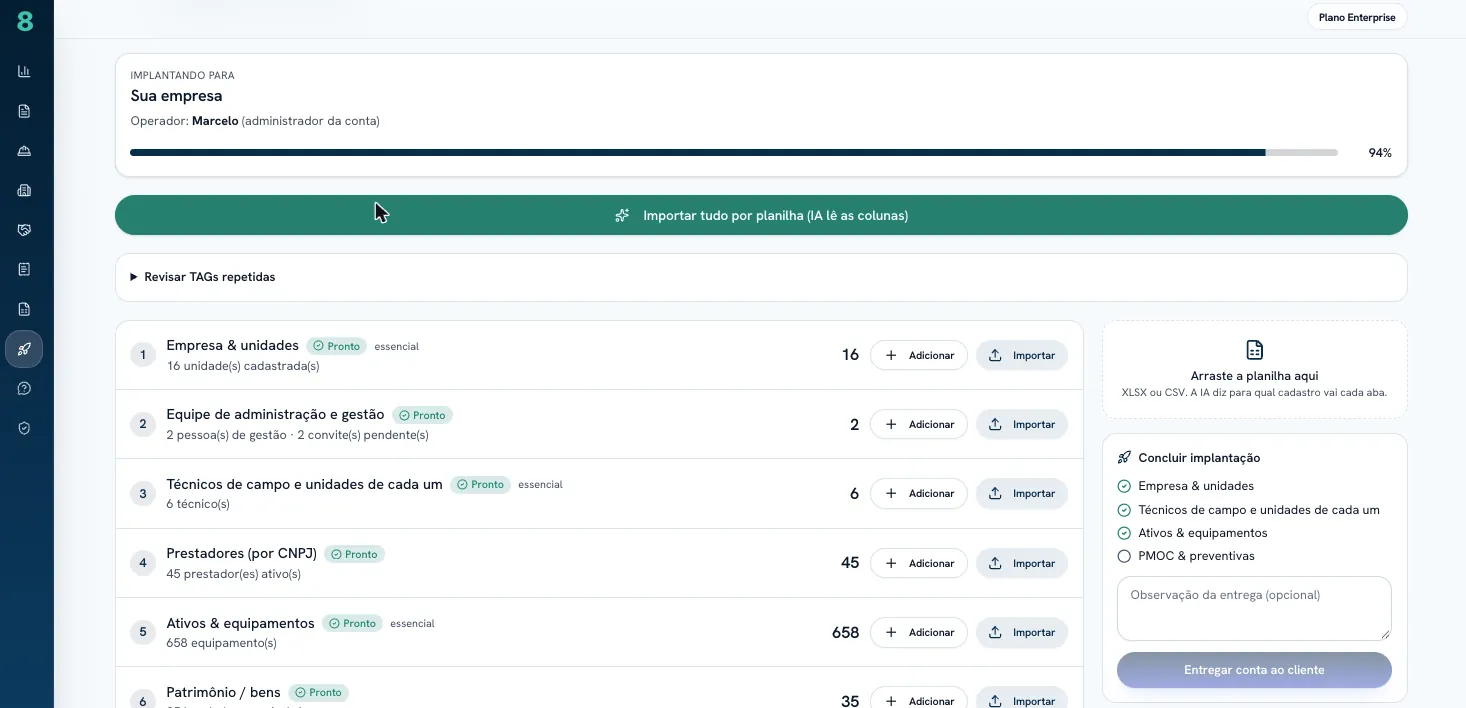The image size is (1466, 708).
Task: Focus the Observação da entrega text box
Action: [x=1254, y=608]
